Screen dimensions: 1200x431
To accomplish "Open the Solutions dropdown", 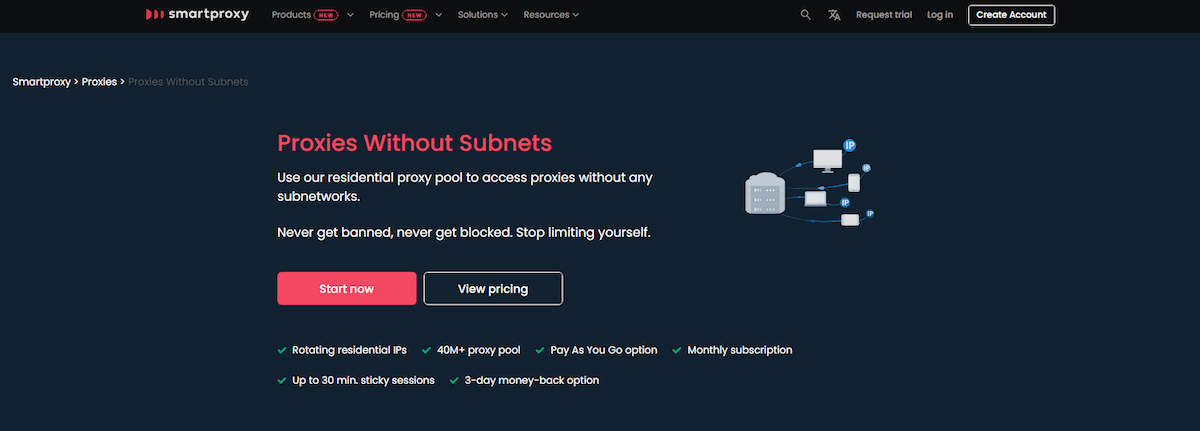I will pos(482,15).
